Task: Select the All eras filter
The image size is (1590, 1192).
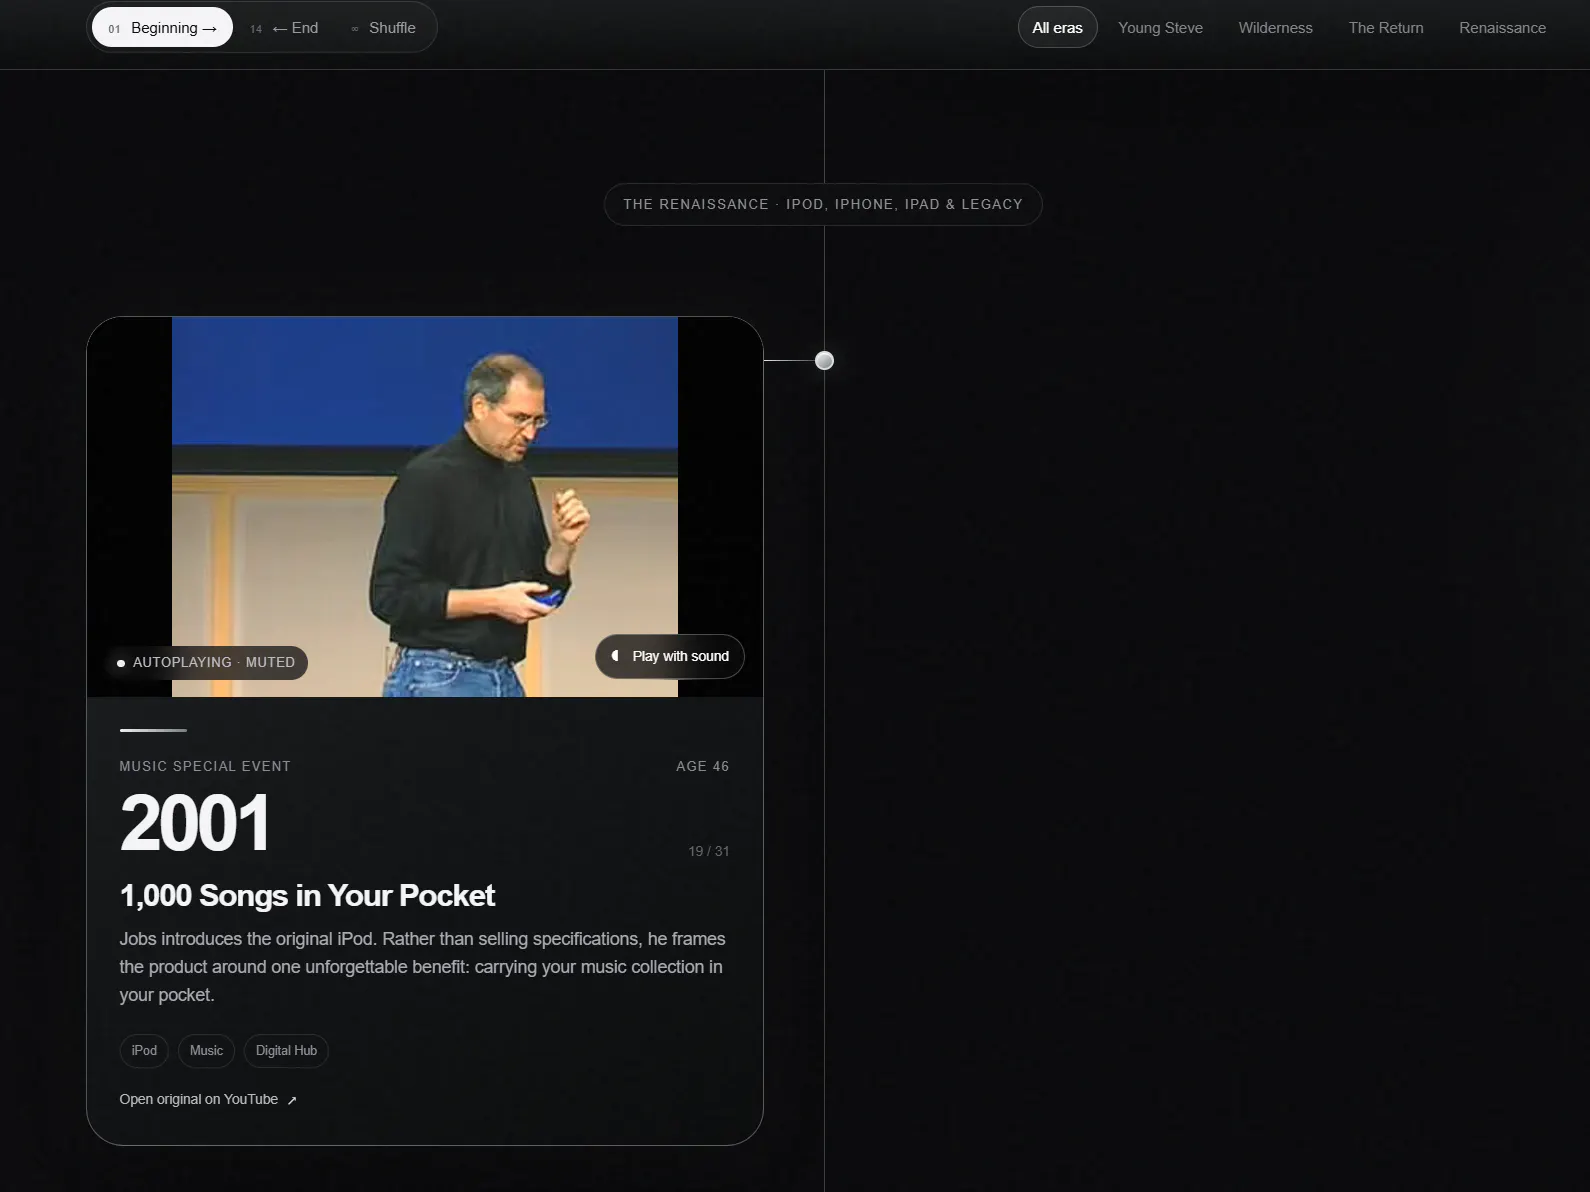Action: coord(1057,28)
